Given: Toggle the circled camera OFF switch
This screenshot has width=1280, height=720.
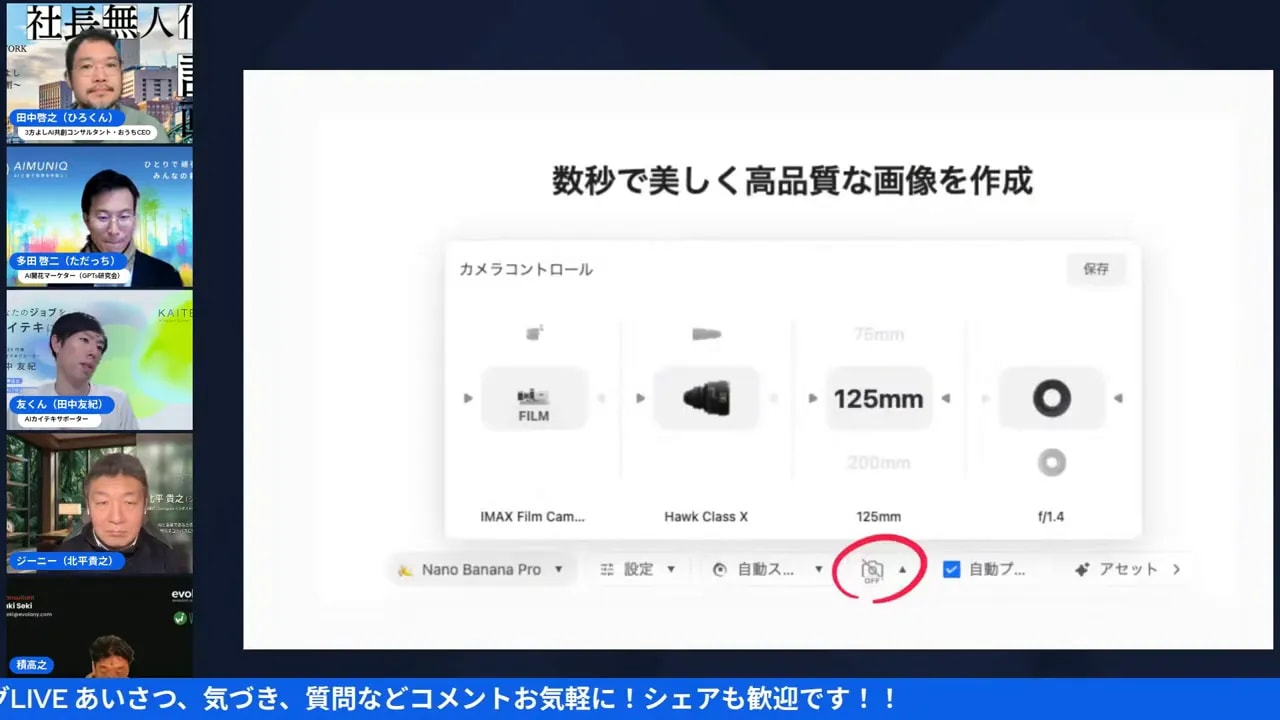Looking at the screenshot, I should (874, 568).
